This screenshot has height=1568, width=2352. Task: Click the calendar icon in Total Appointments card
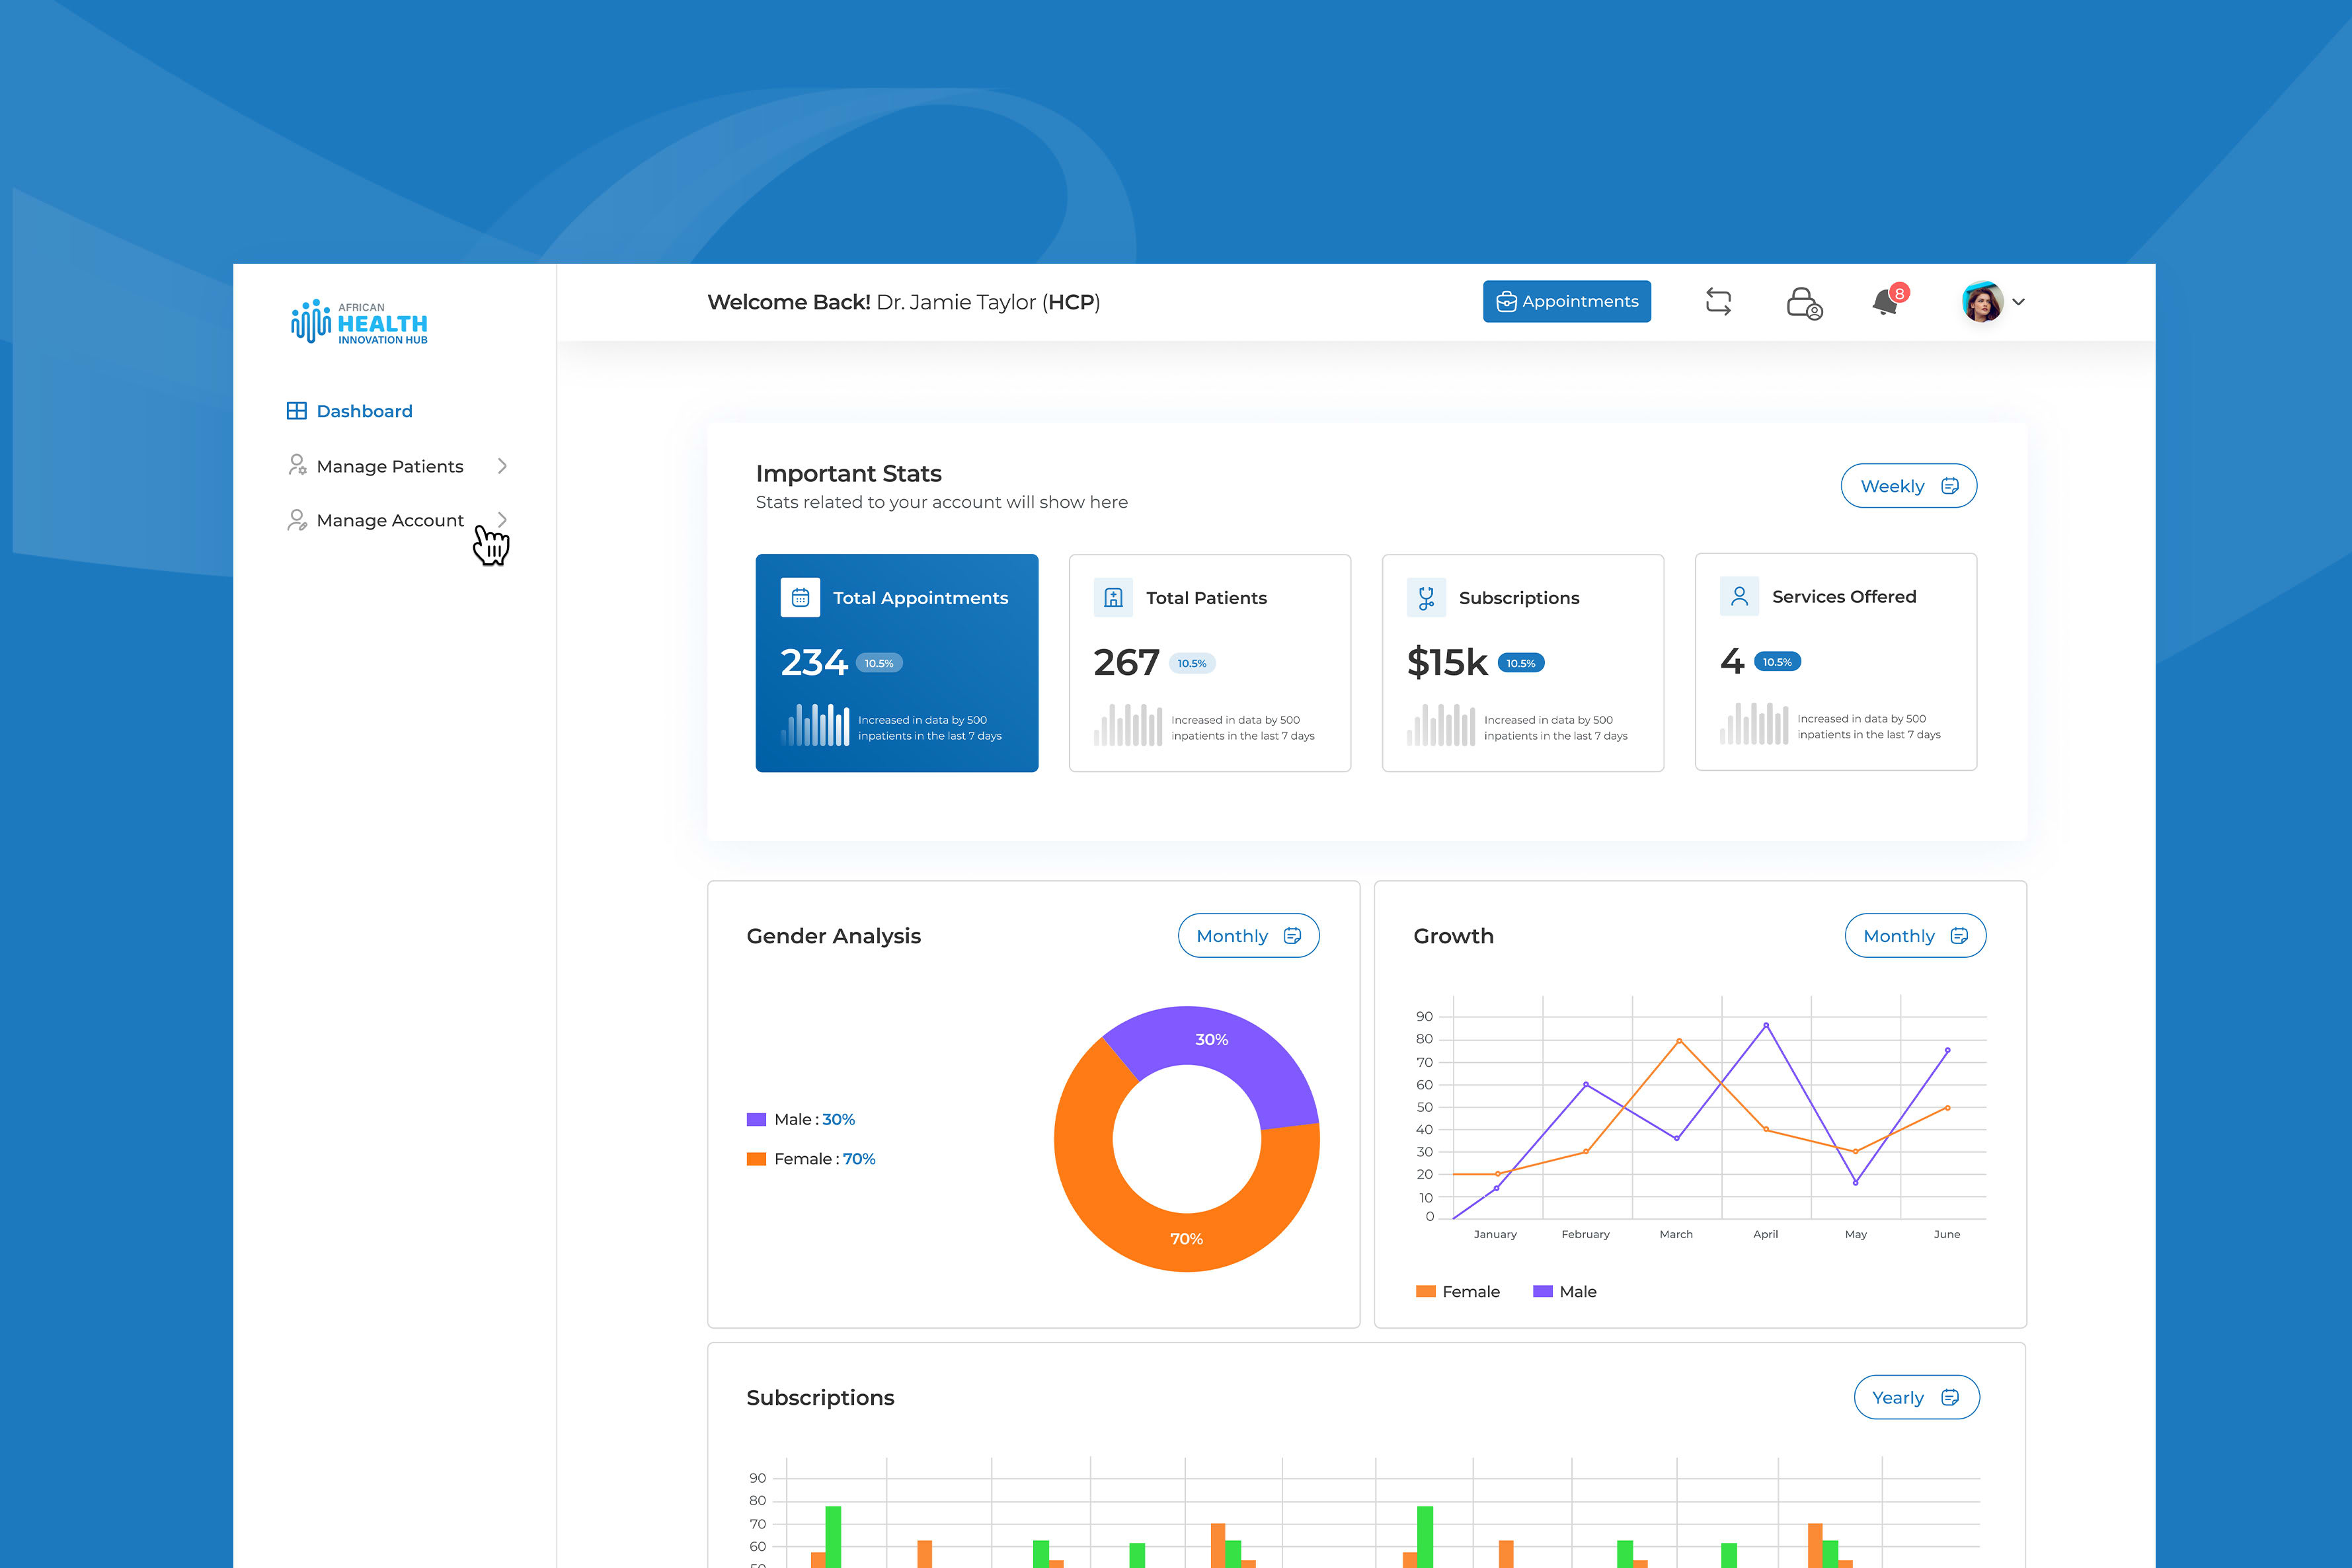(800, 598)
